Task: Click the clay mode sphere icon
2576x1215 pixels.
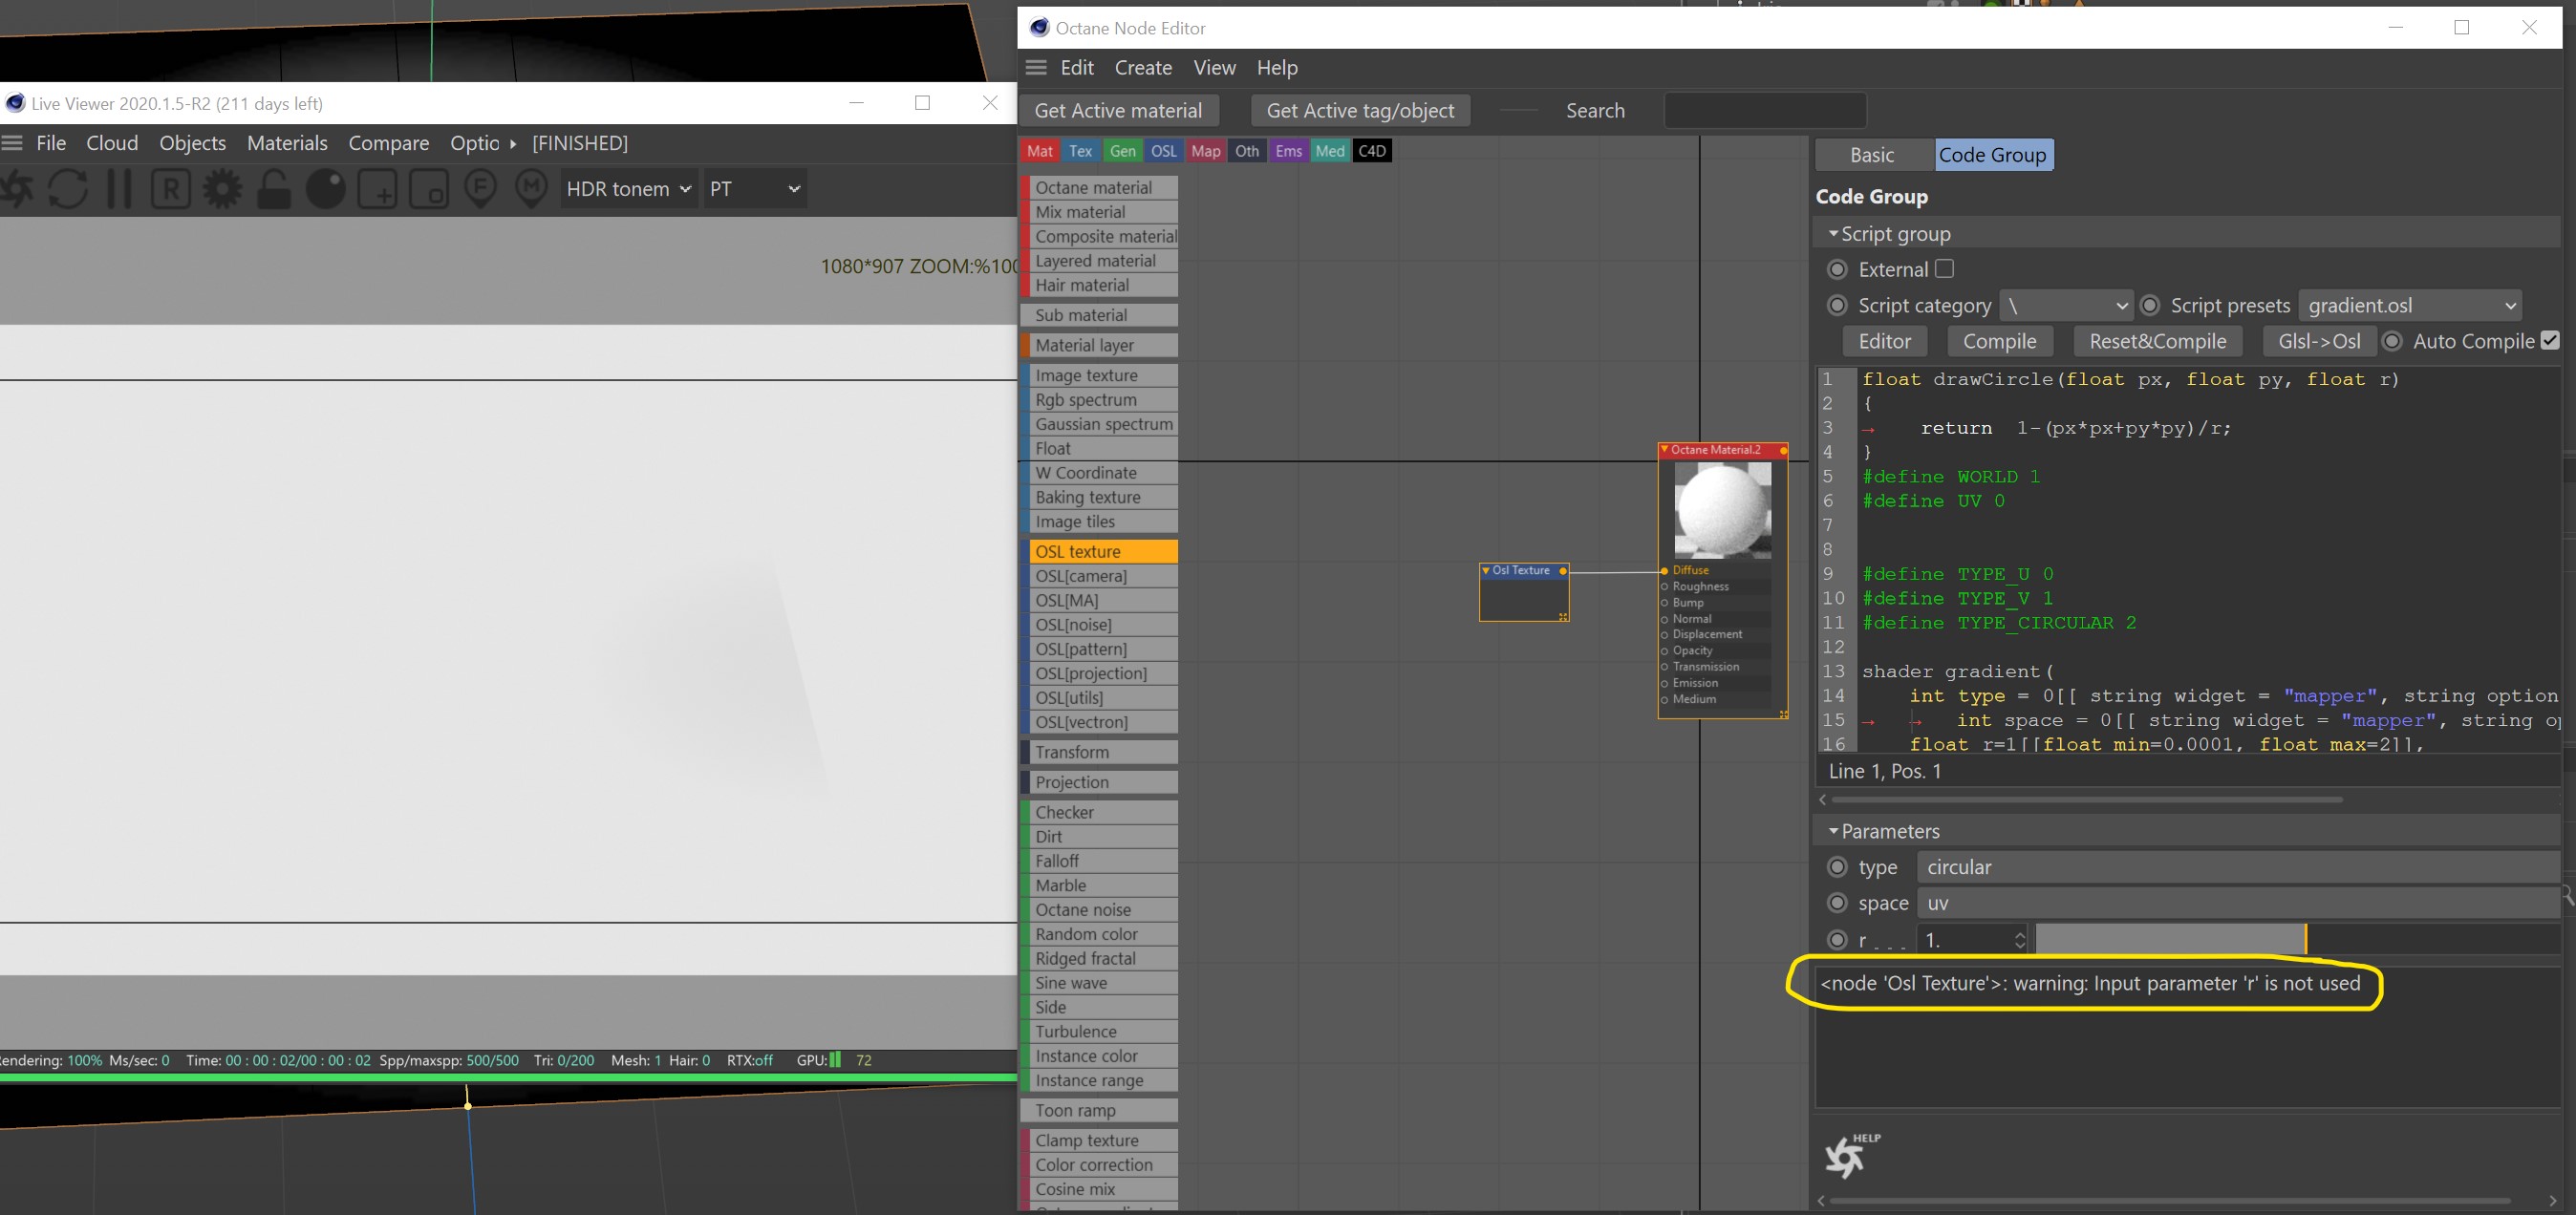Action: (325, 189)
